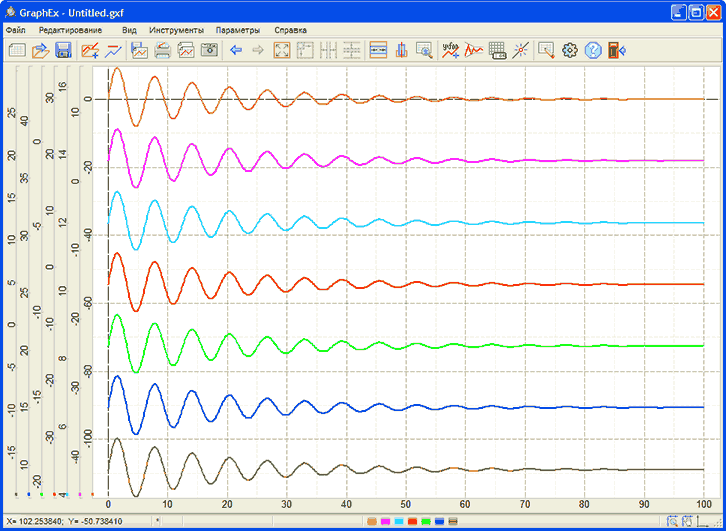726x531 pixels.
Task: Open the data table grid icon
Action: pos(497,50)
